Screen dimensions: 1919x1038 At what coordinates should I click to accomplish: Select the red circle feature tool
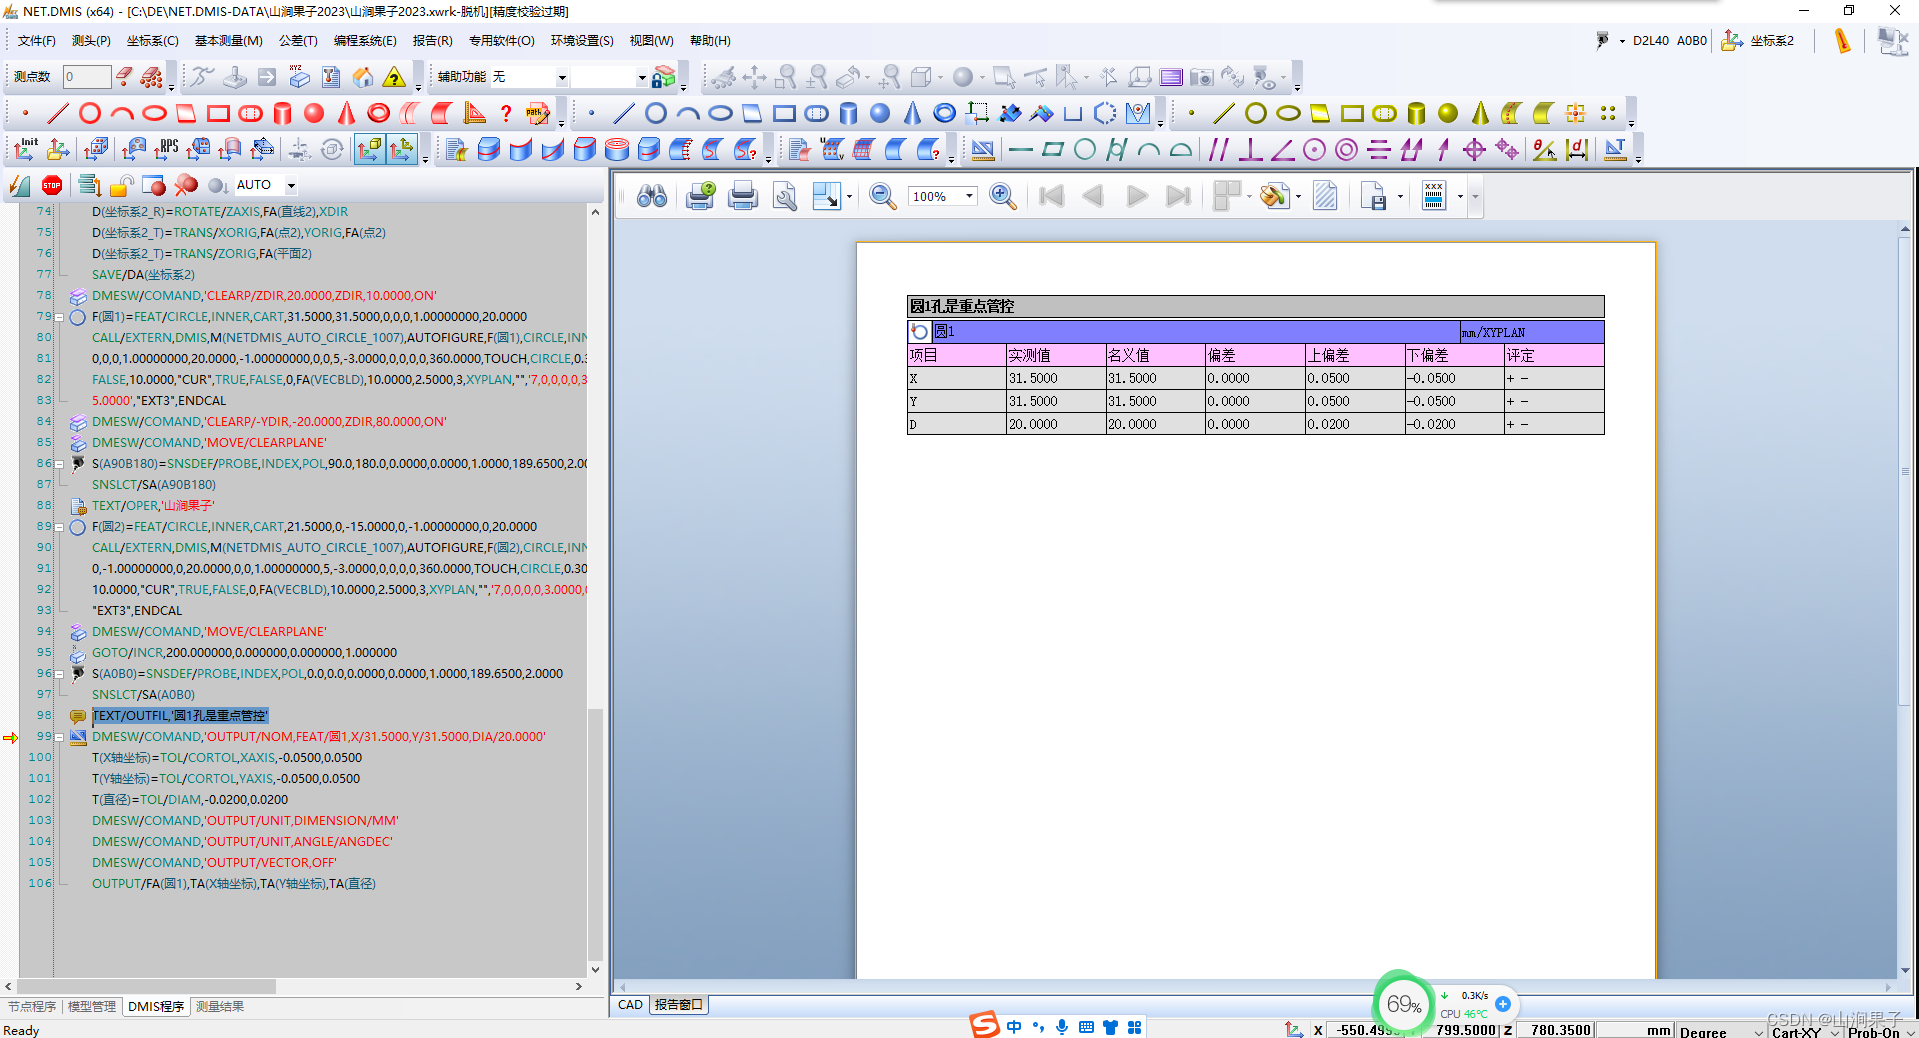[90, 113]
